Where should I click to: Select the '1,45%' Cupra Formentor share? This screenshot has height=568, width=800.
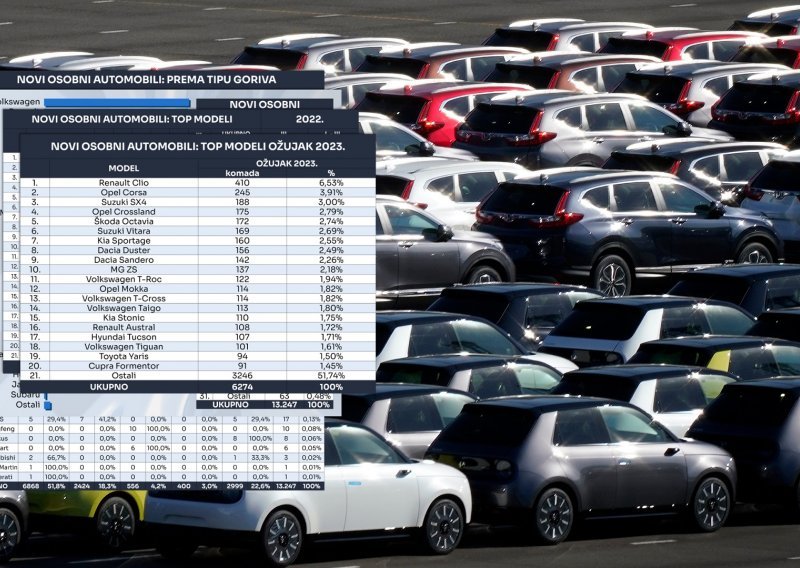pyautogui.click(x=331, y=366)
